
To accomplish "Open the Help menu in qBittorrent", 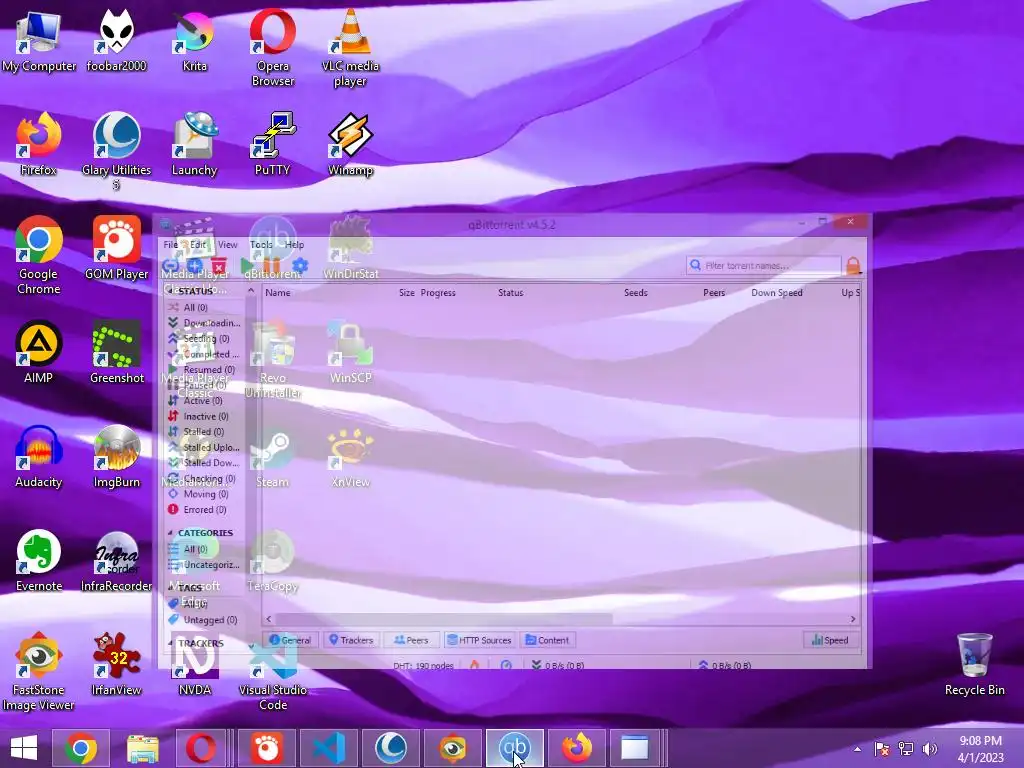I will 295,244.
